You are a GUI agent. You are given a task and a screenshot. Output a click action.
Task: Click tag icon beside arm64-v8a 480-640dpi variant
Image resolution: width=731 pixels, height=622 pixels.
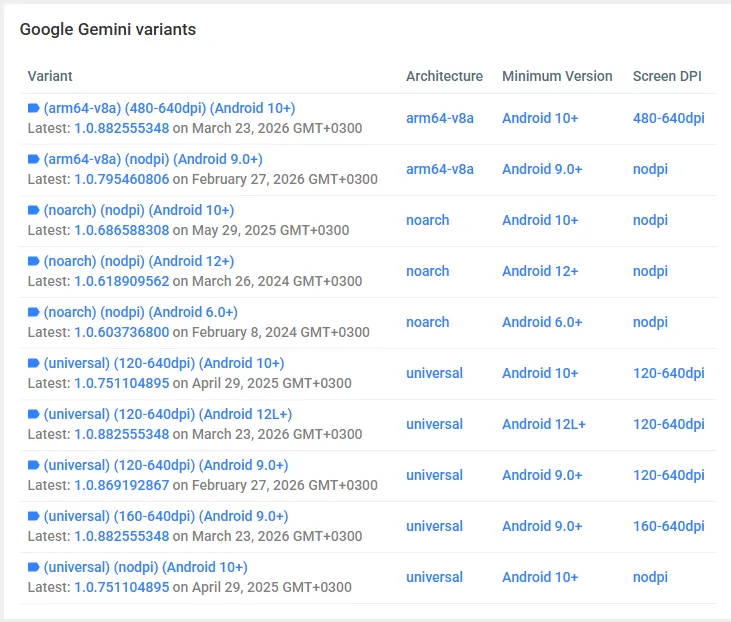(x=33, y=108)
